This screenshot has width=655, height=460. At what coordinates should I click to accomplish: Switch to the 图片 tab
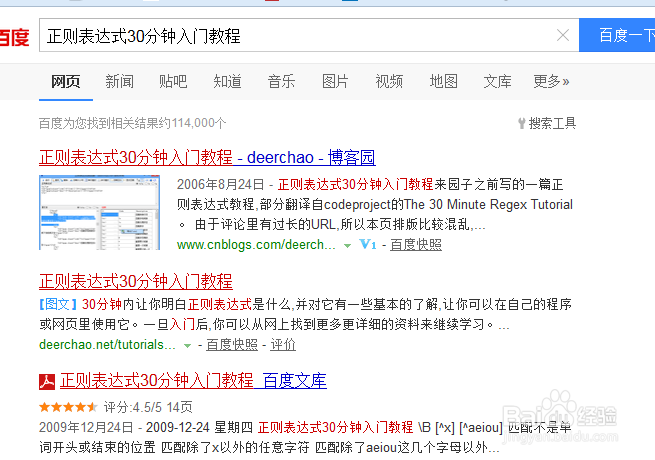pyautogui.click(x=335, y=81)
